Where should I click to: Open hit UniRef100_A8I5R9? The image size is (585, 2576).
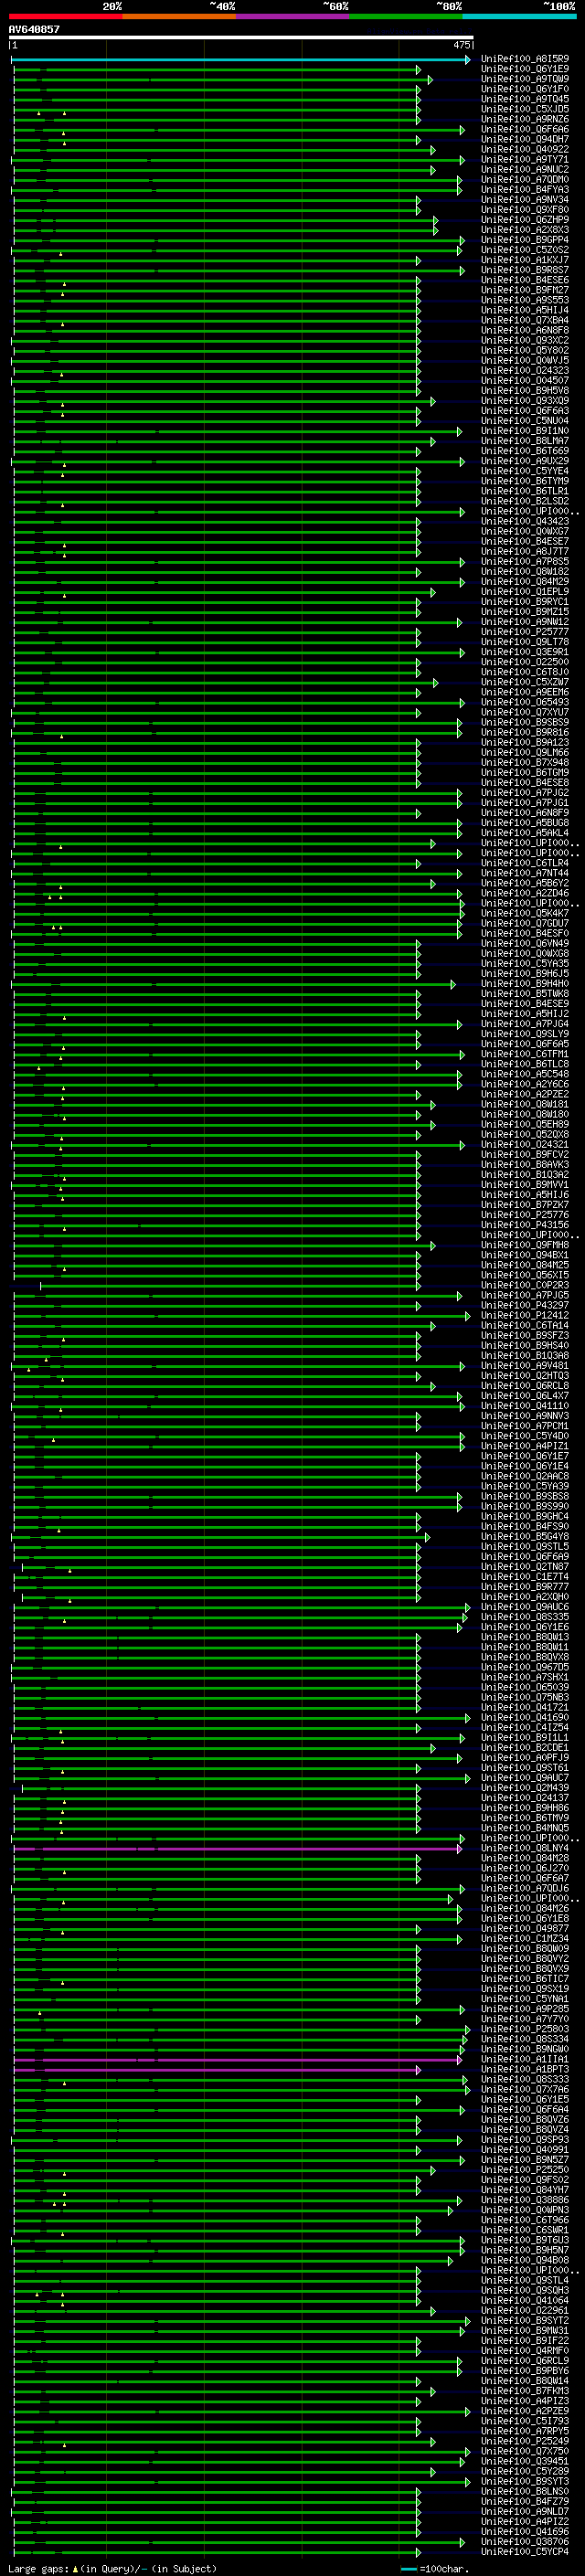coord(525,59)
